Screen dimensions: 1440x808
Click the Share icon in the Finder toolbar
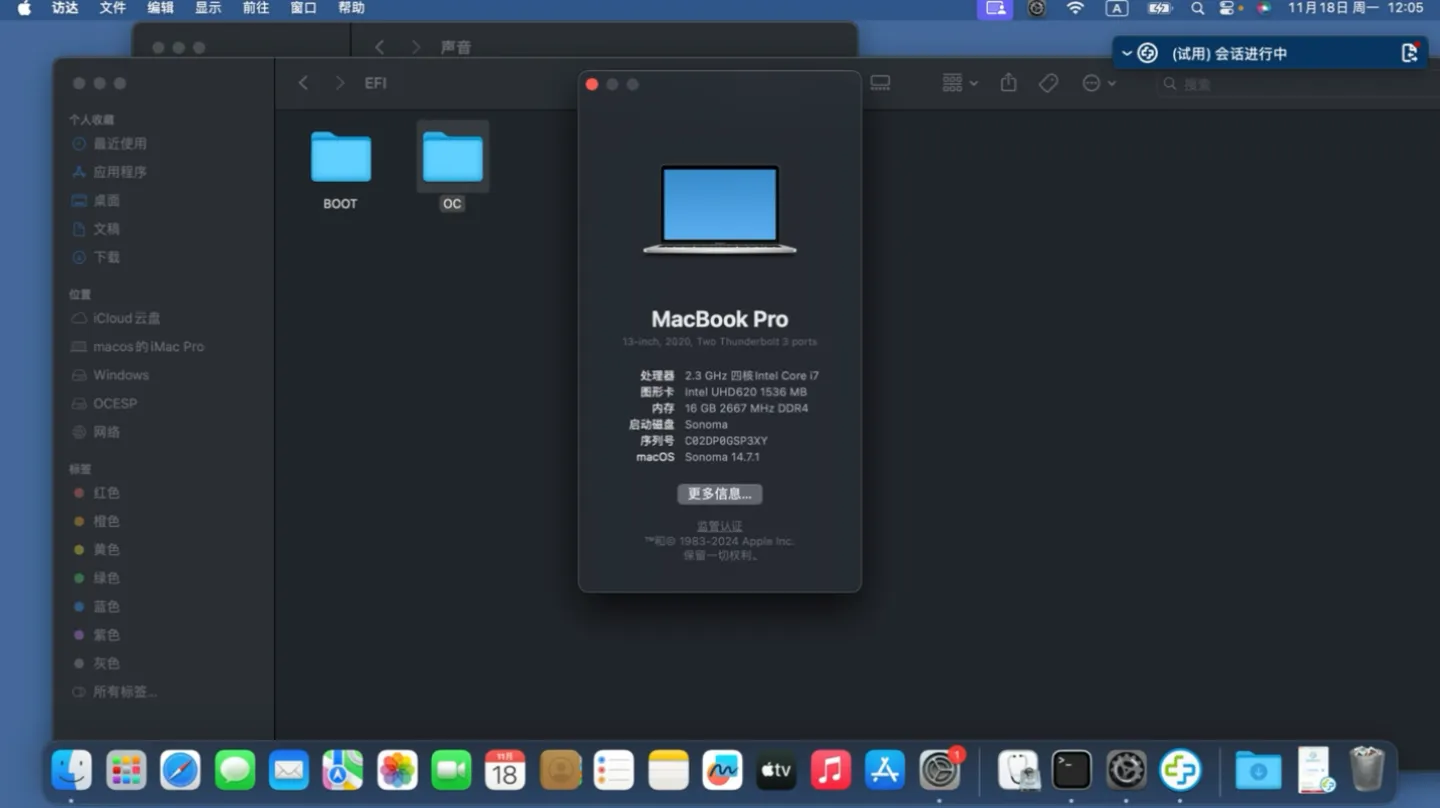click(x=1009, y=83)
